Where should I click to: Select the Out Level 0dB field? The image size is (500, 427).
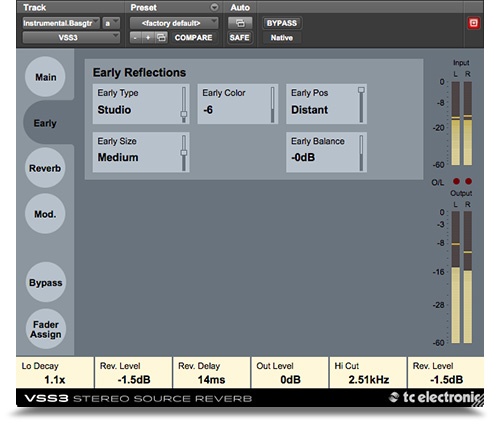(290, 373)
